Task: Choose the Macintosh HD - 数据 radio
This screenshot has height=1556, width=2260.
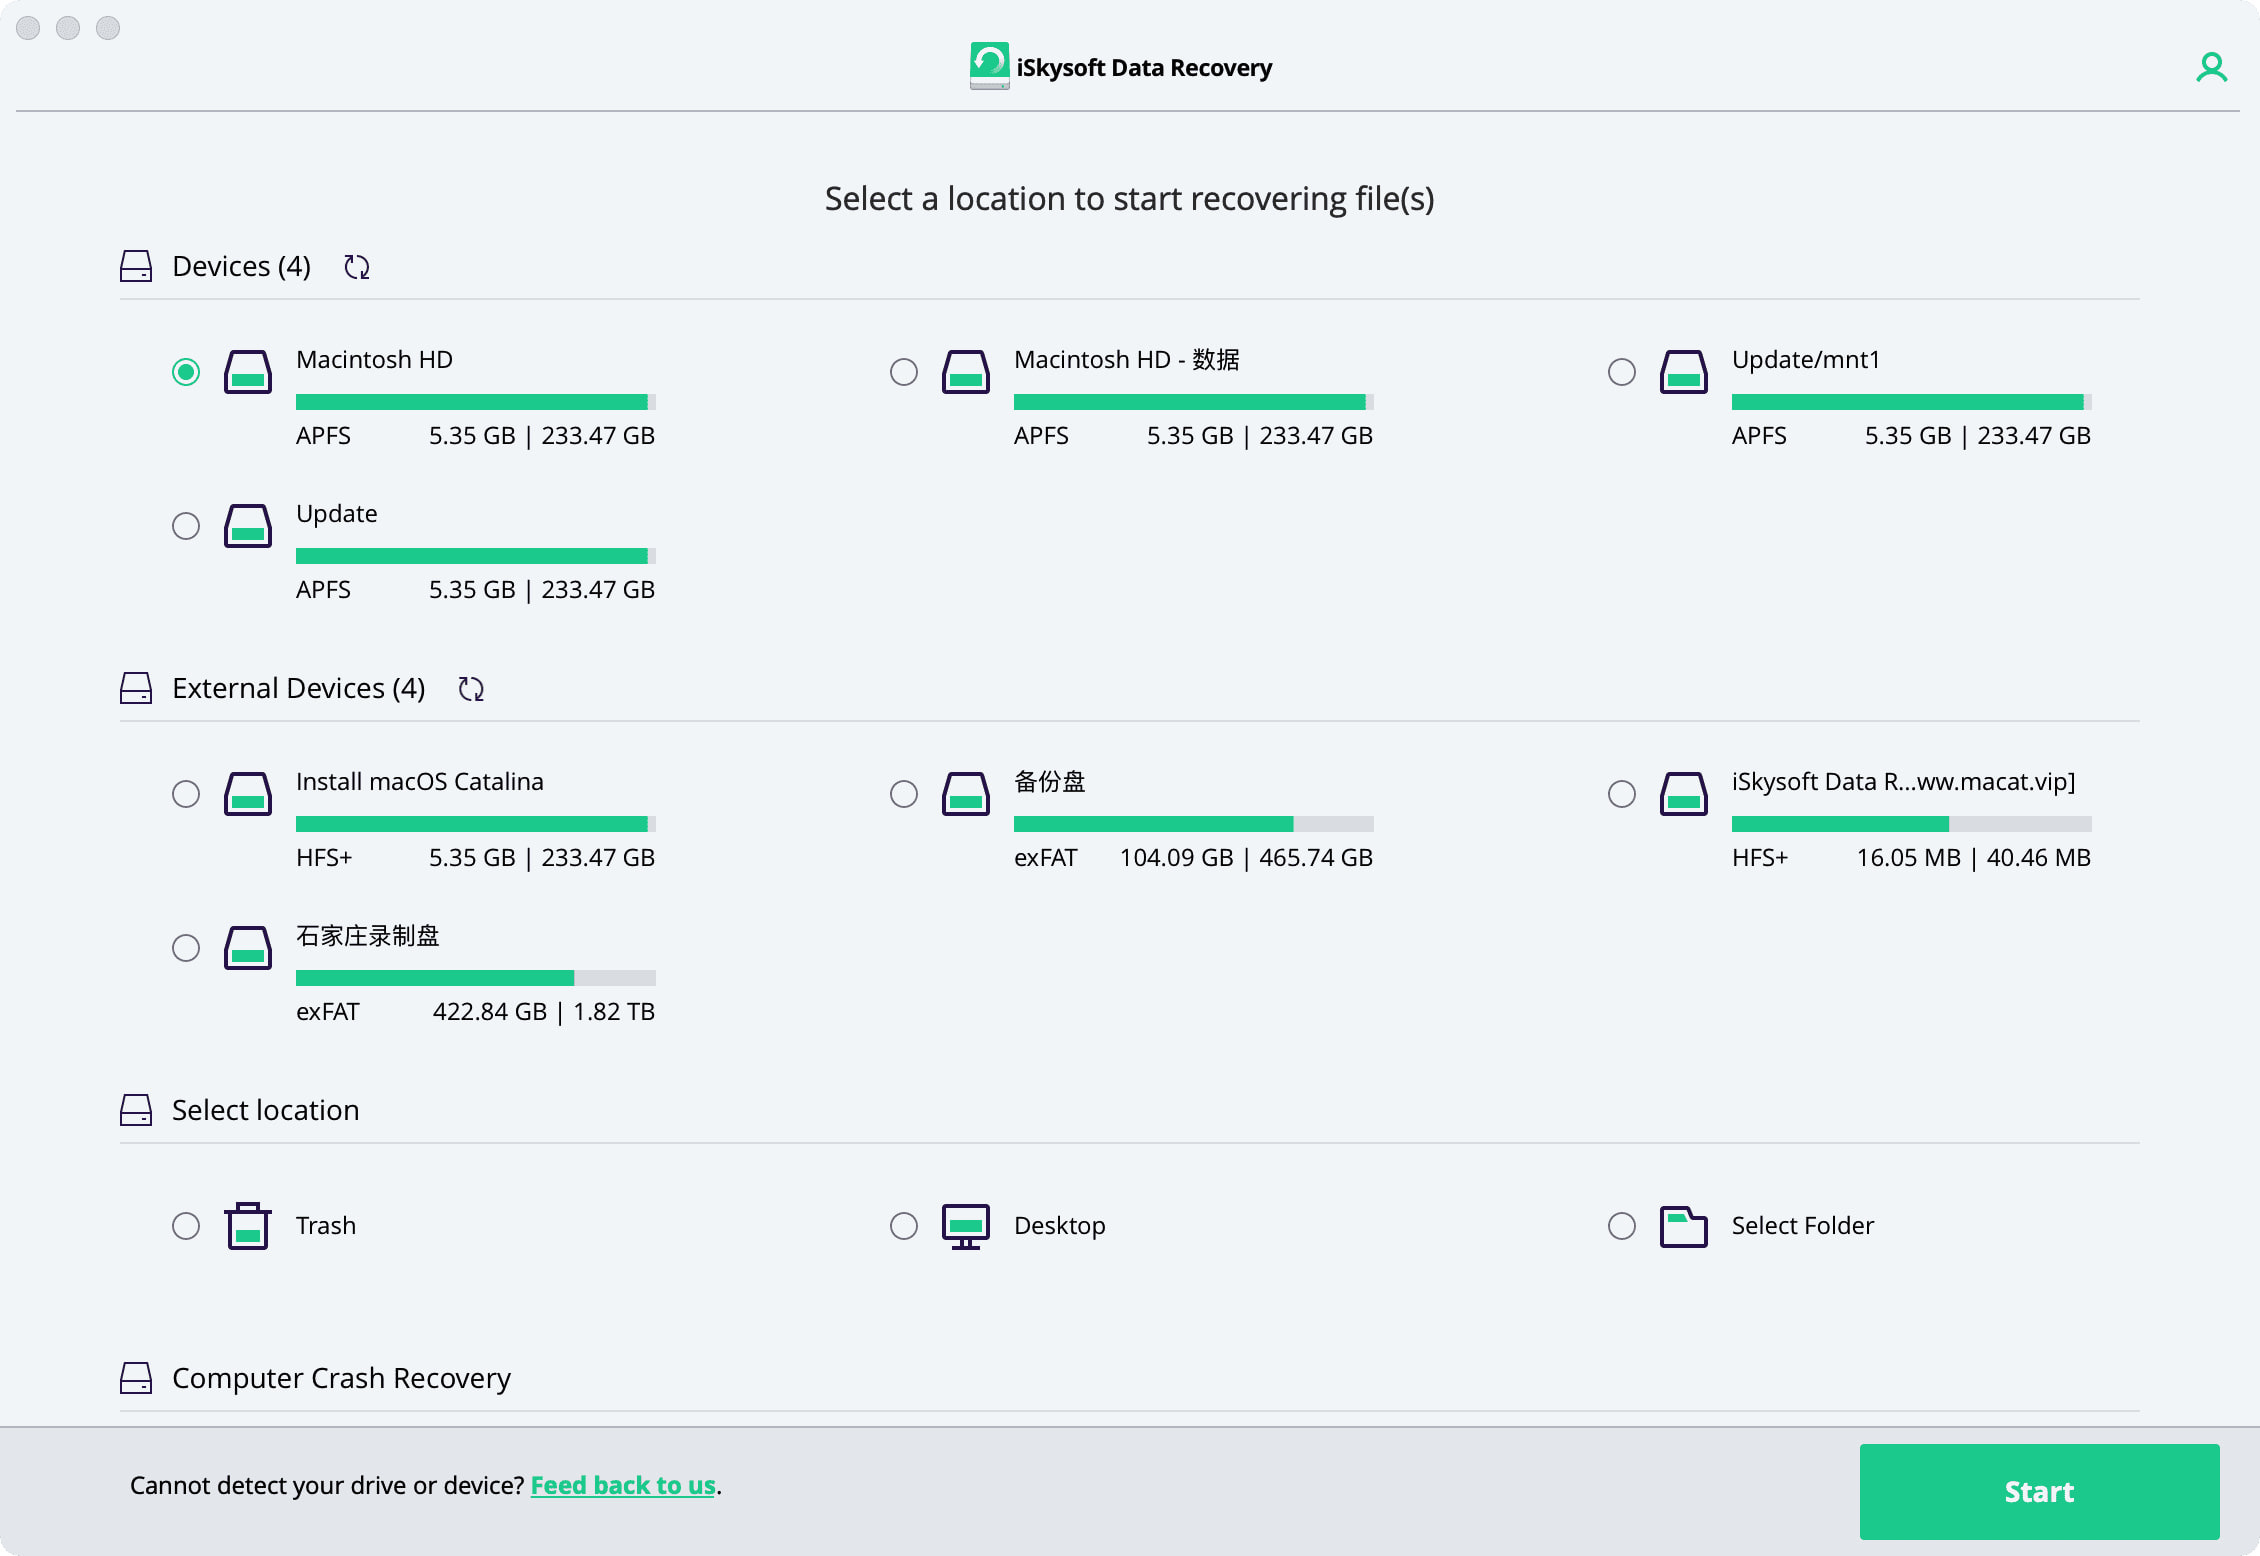Action: coord(904,372)
